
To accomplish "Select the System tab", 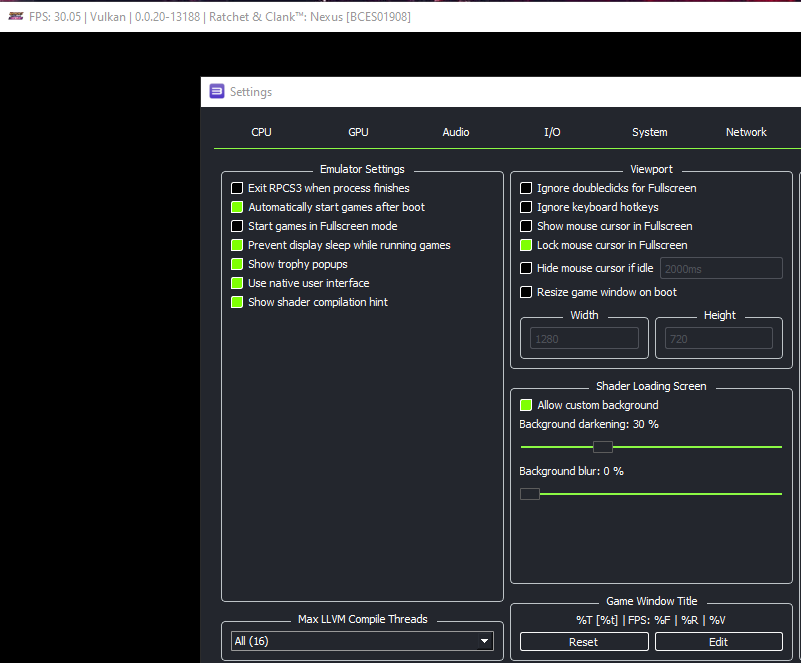I will click(649, 132).
